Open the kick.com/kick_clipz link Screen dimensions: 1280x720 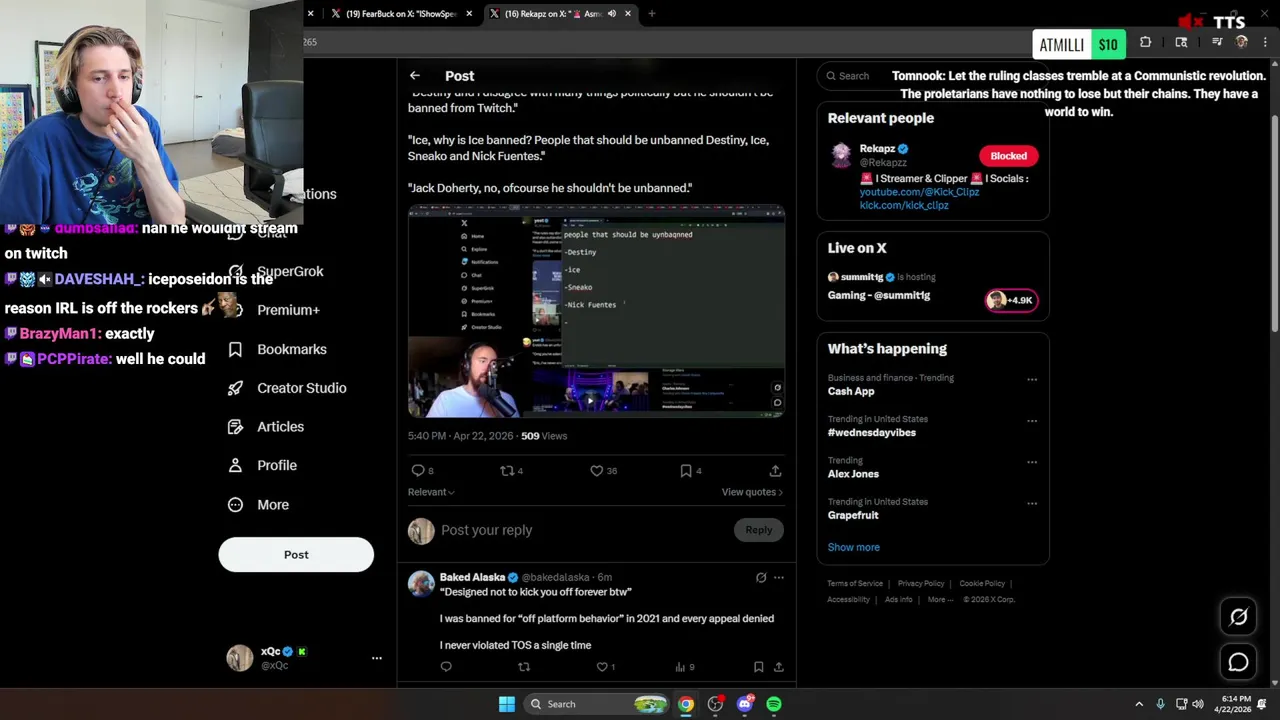pyautogui.click(x=904, y=205)
